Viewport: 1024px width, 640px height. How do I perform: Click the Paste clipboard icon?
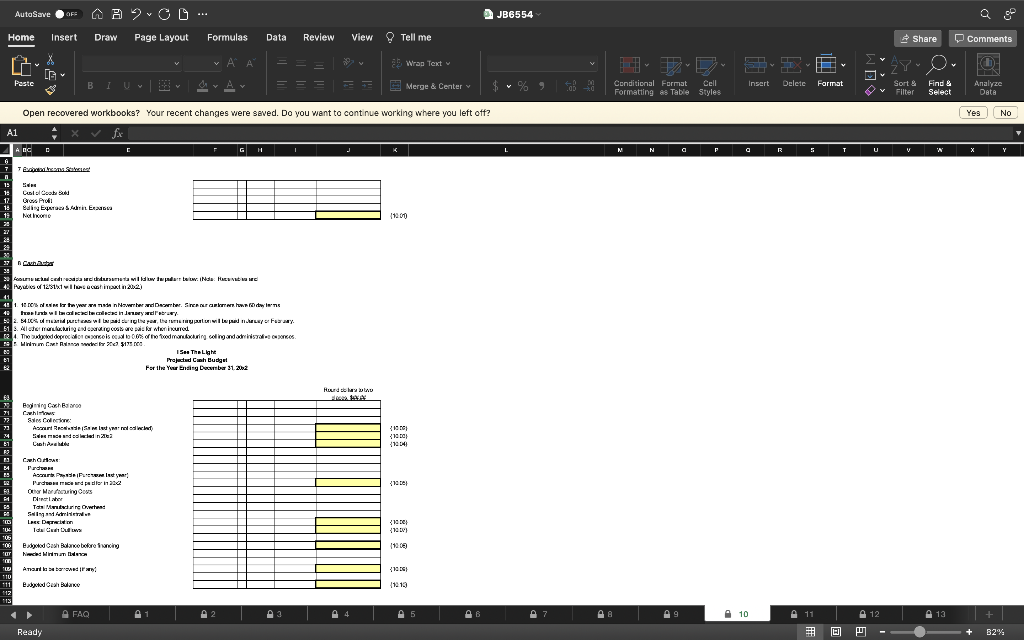[21, 66]
